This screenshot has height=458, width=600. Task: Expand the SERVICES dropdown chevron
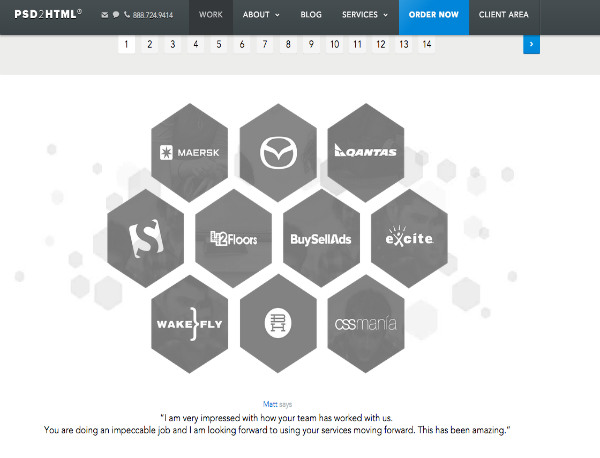[385, 15]
